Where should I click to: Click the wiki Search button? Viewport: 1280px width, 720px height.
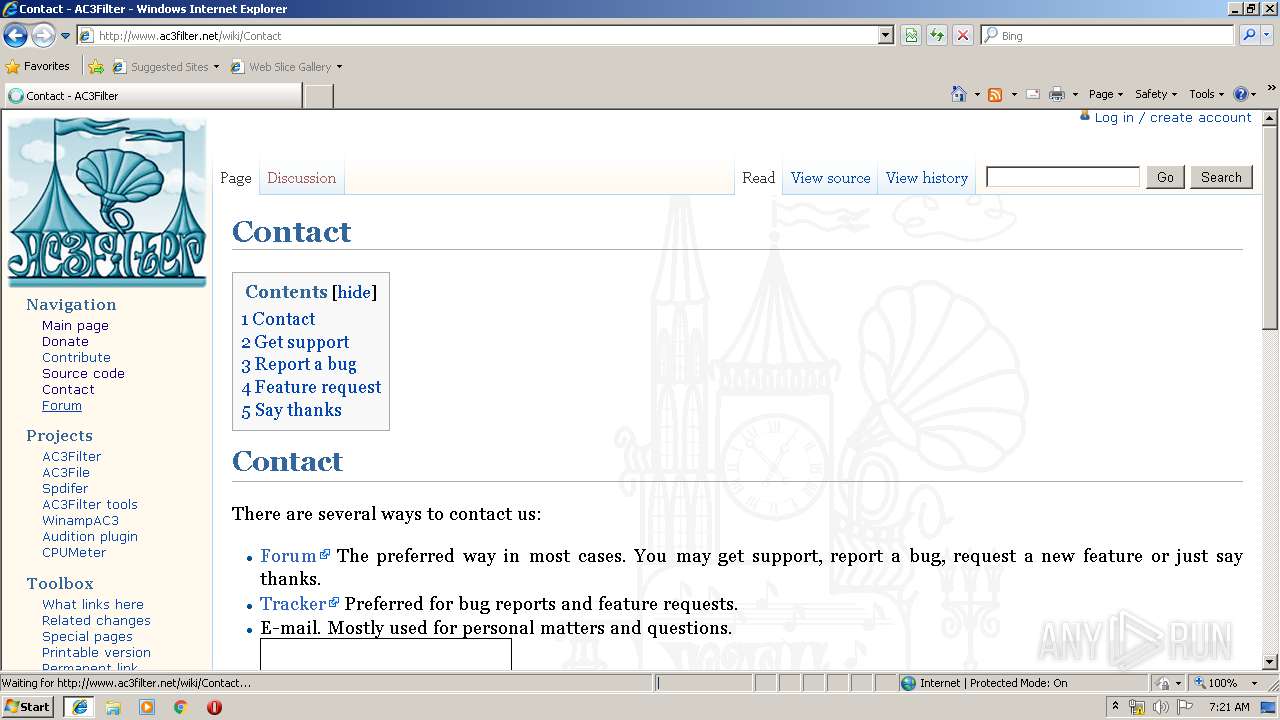pos(1221,177)
